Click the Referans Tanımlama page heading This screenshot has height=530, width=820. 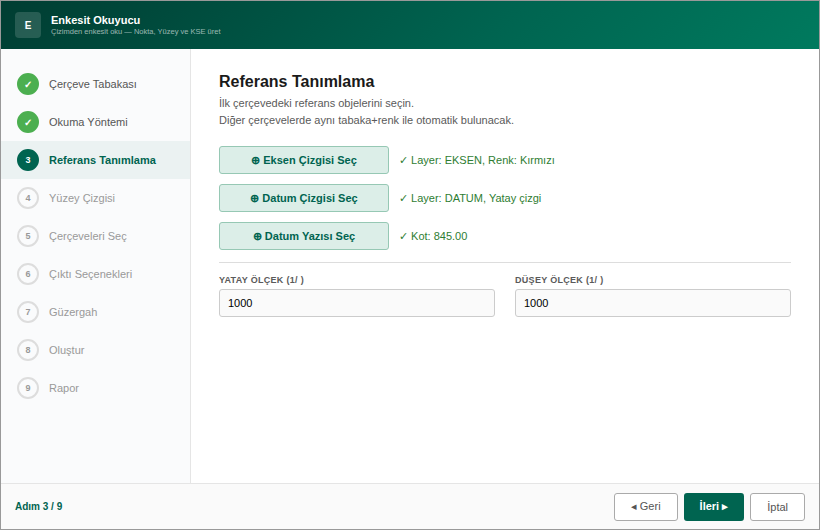pos(297,82)
